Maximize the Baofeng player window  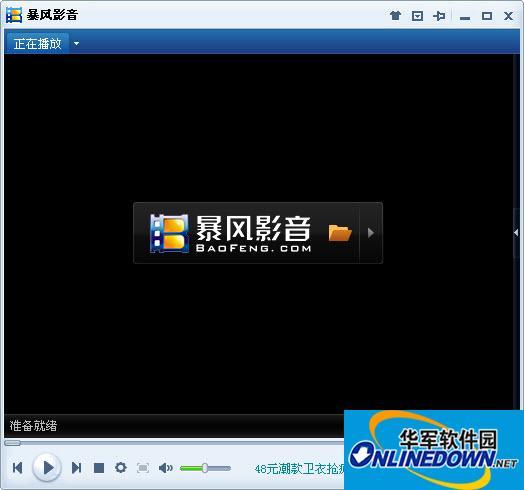[x=487, y=16]
